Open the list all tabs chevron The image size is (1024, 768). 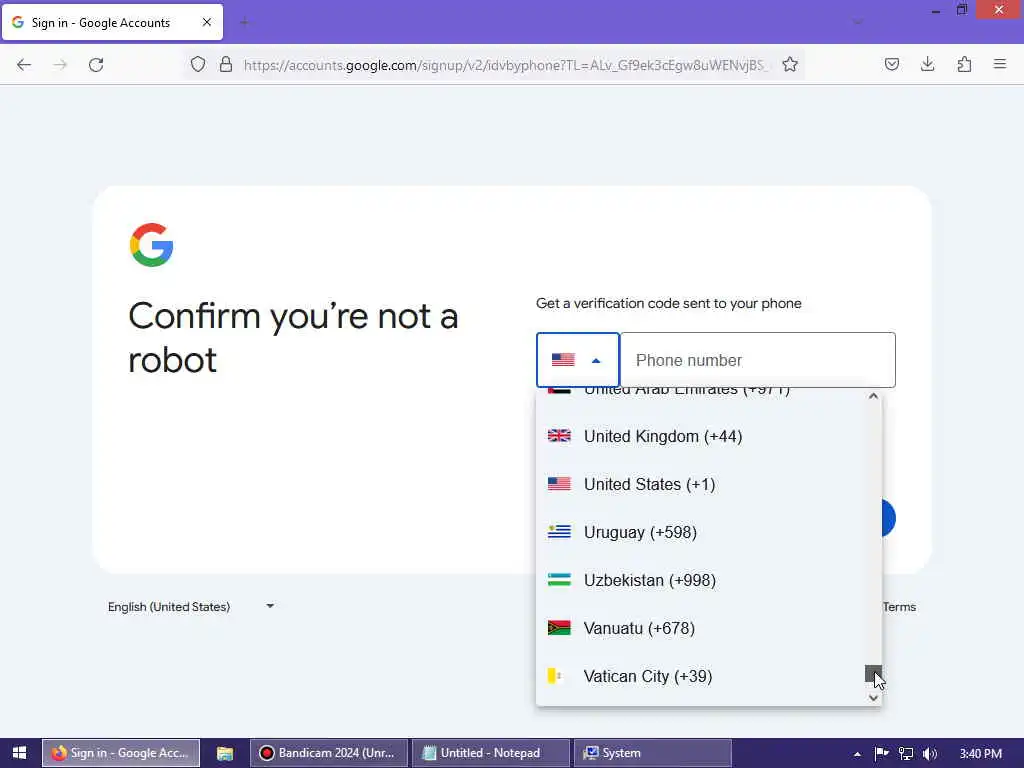pyautogui.click(x=857, y=22)
